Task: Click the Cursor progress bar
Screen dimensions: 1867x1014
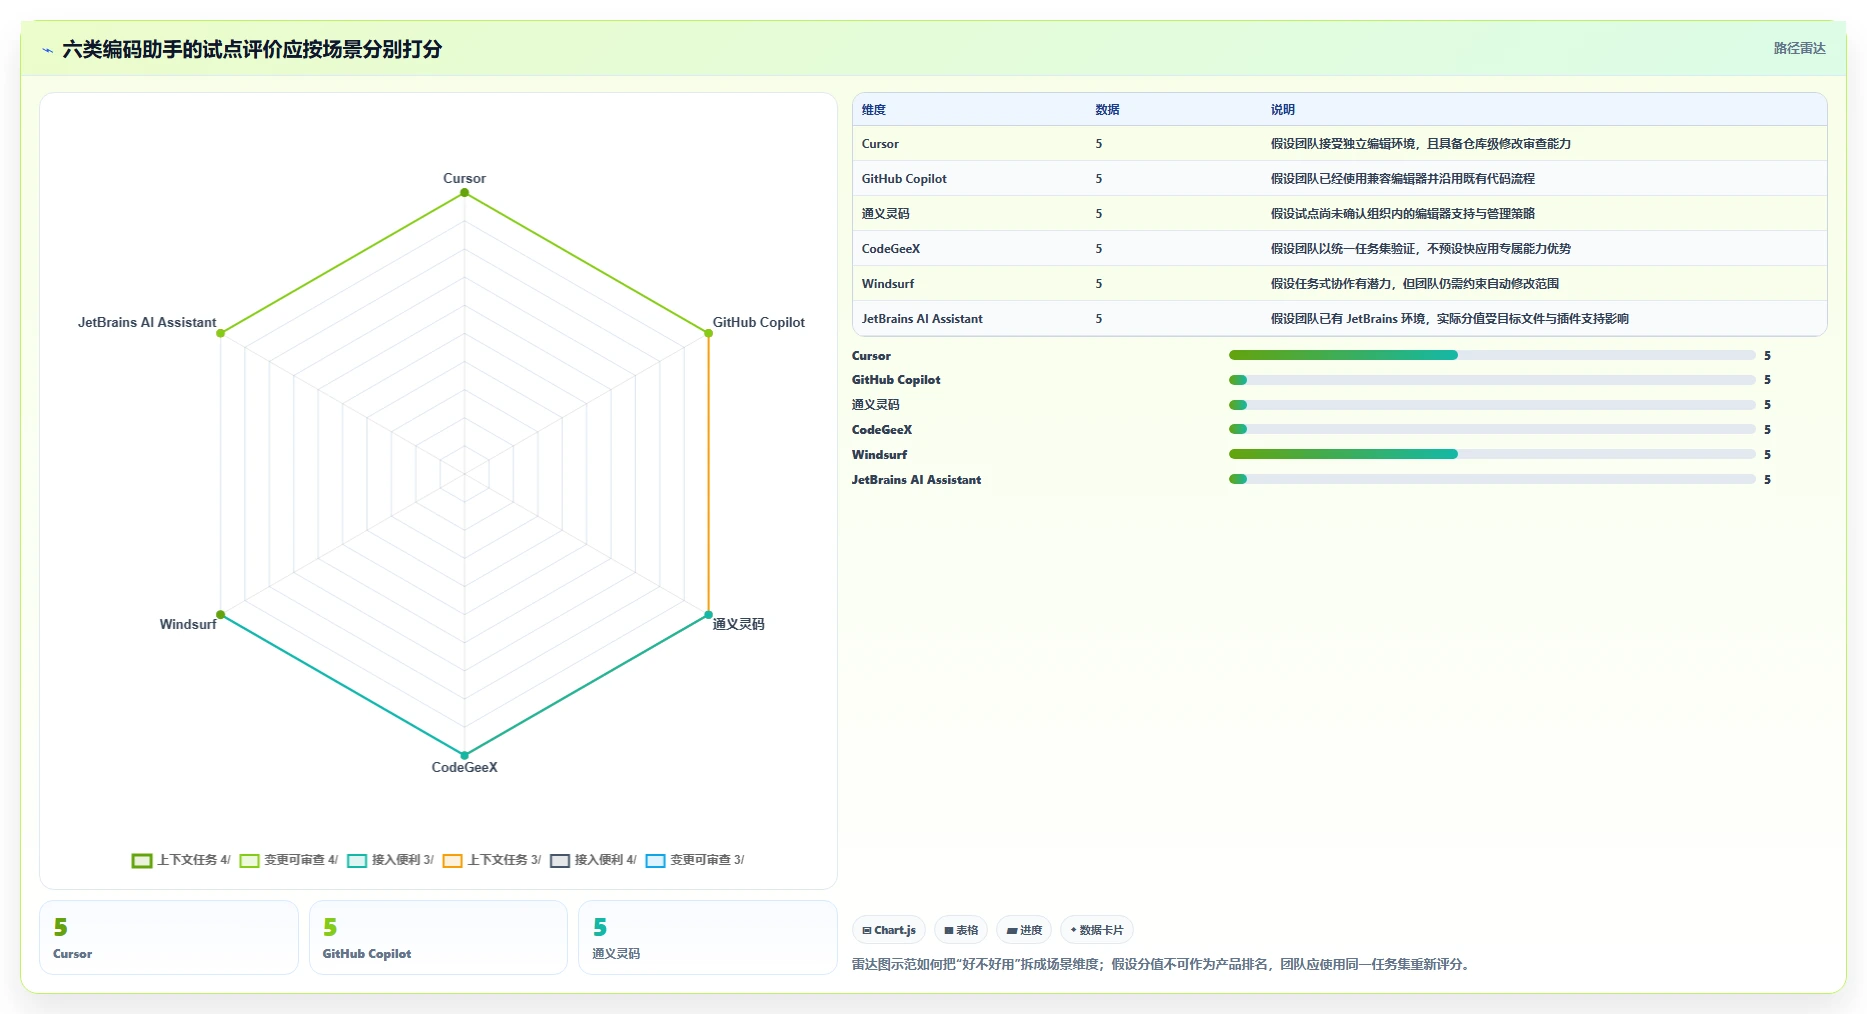Action: tap(1492, 355)
